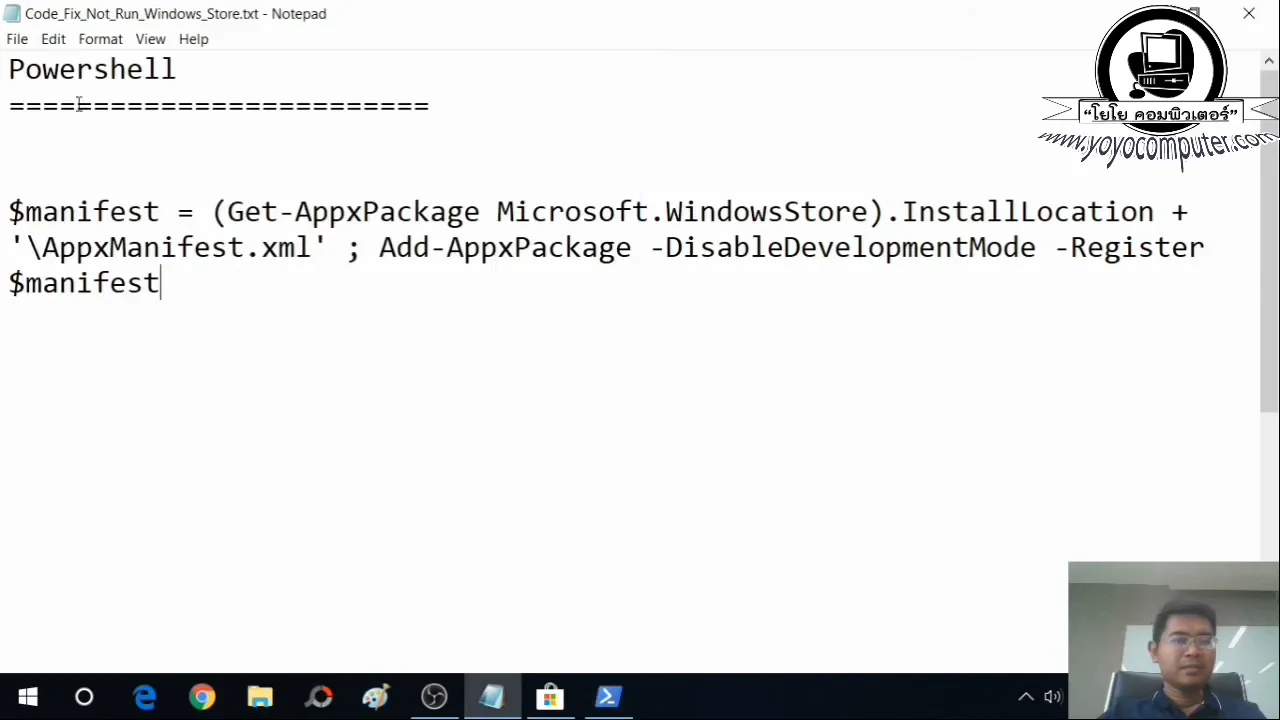Select the Cortana search button
The image size is (1280, 720).
84,696
